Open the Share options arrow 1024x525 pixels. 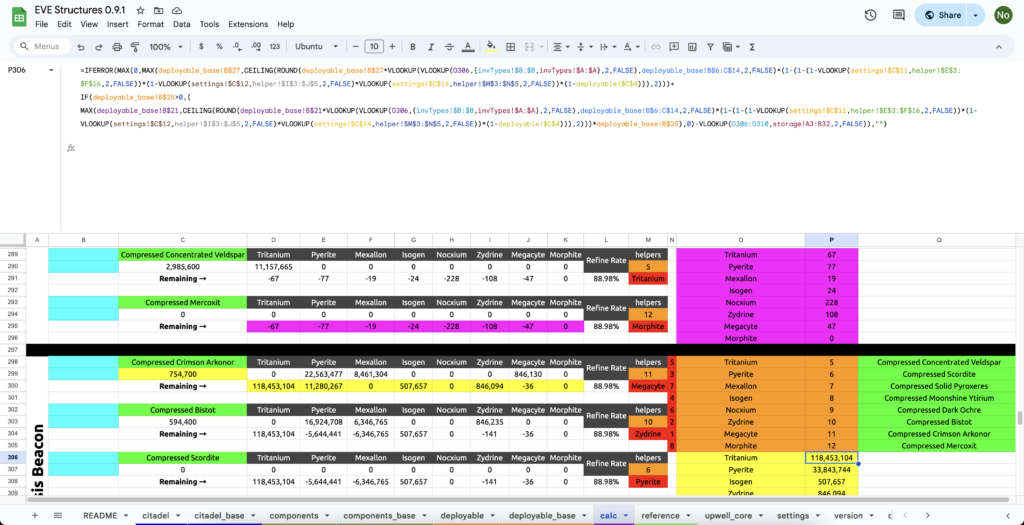[x=976, y=15]
